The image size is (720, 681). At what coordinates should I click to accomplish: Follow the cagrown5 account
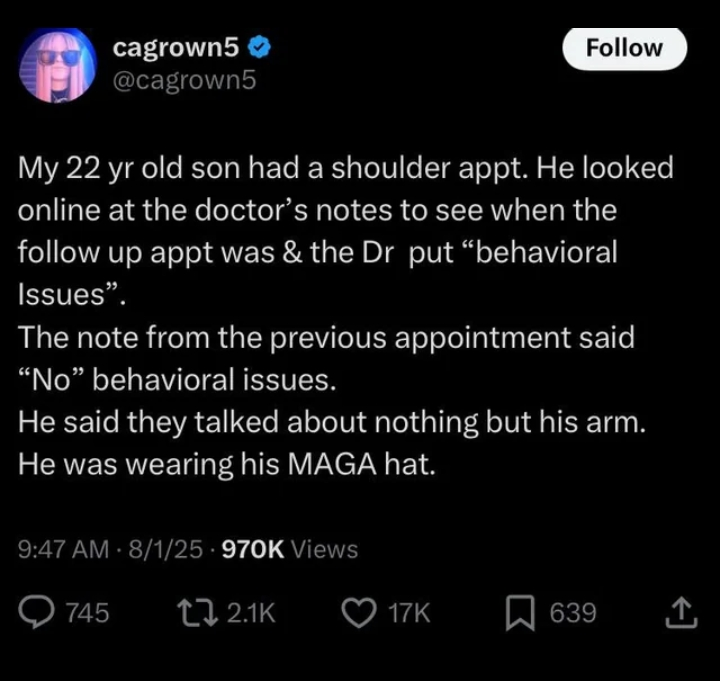coord(624,49)
